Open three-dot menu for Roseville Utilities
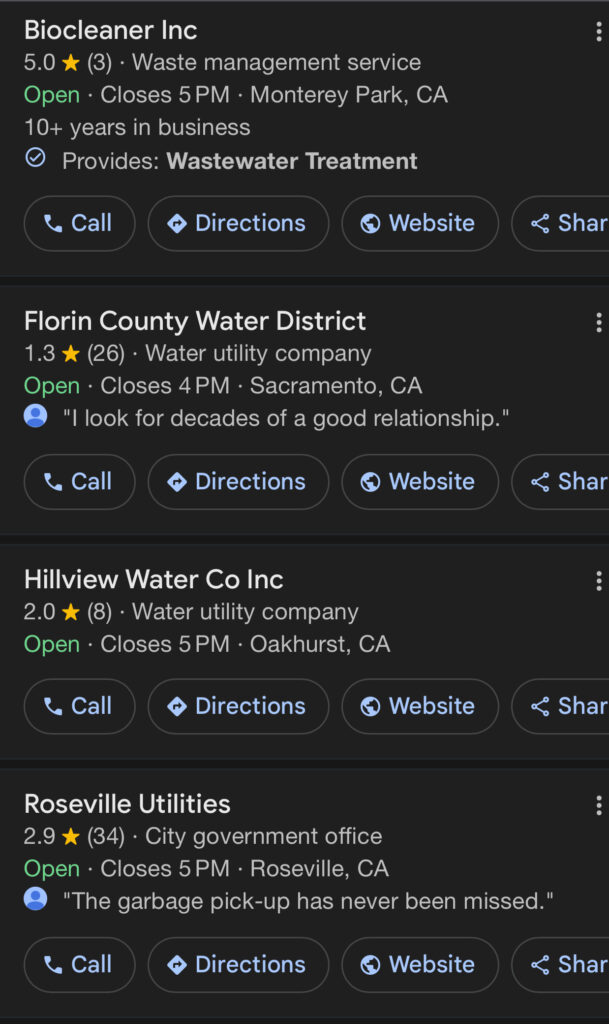 click(598, 805)
